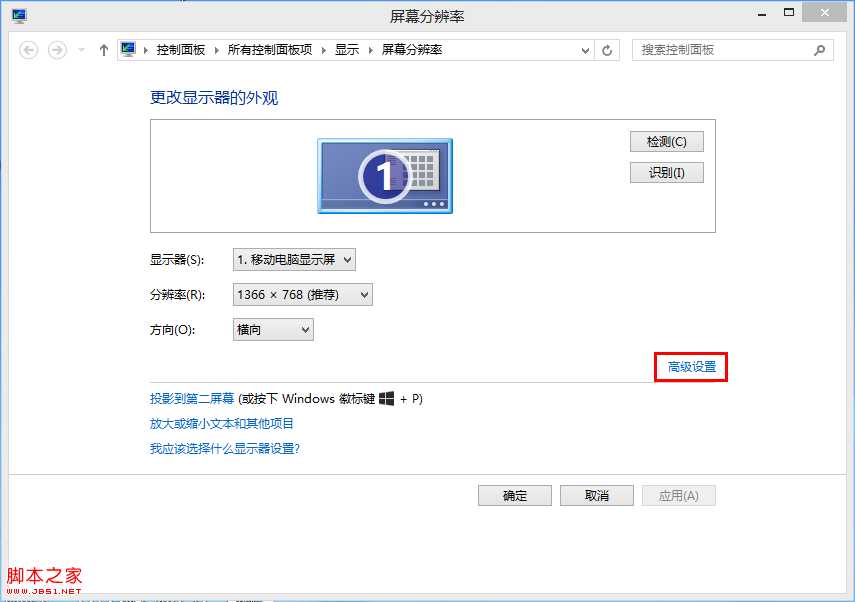The image size is (855, 602).
Task: Expand the address bar history dropdown
Action: tap(585, 51)
